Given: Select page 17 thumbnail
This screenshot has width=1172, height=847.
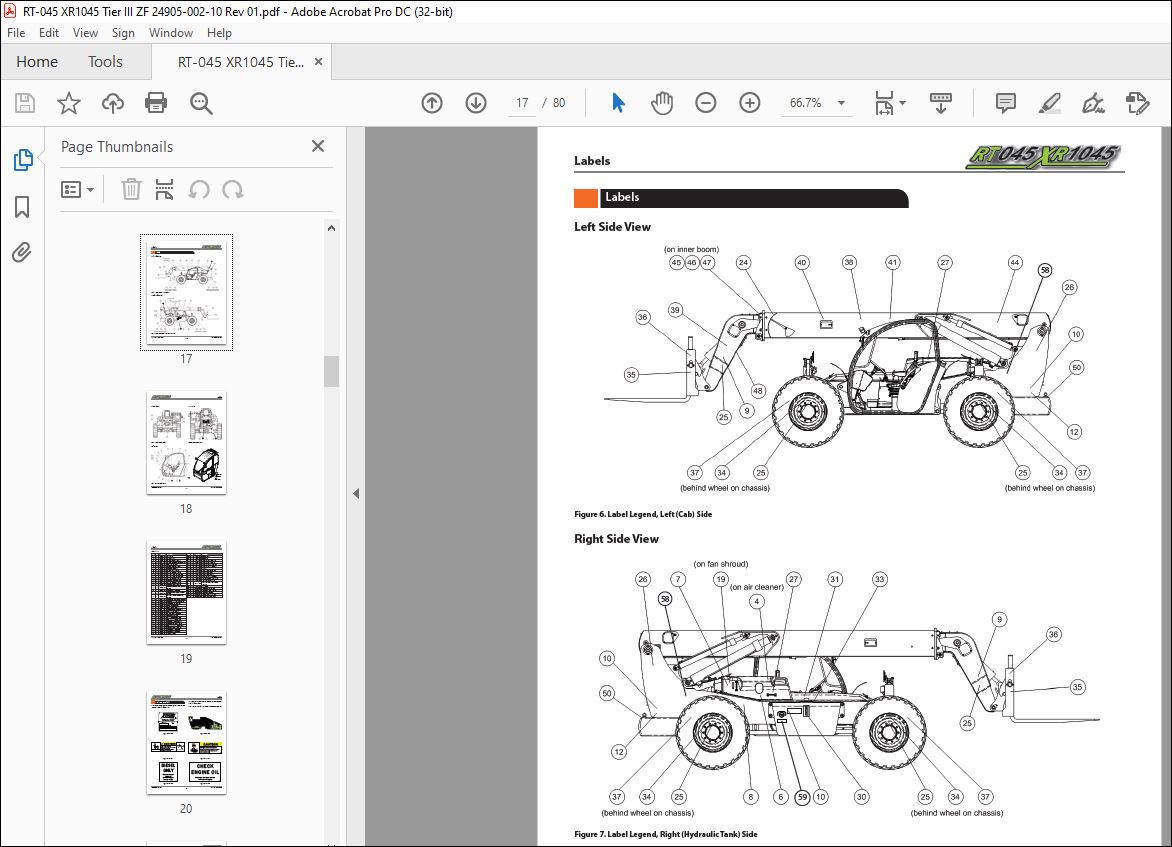Looking at the screenshot, I should click(x=186, y=292).
